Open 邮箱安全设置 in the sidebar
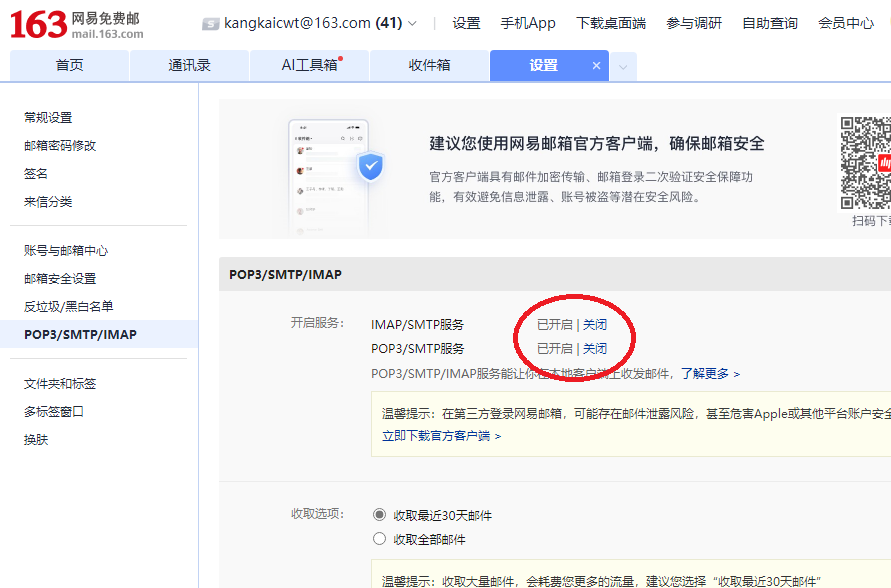Image resolution: width=891 pixels, height=588 pixels. tap(60, 279)
